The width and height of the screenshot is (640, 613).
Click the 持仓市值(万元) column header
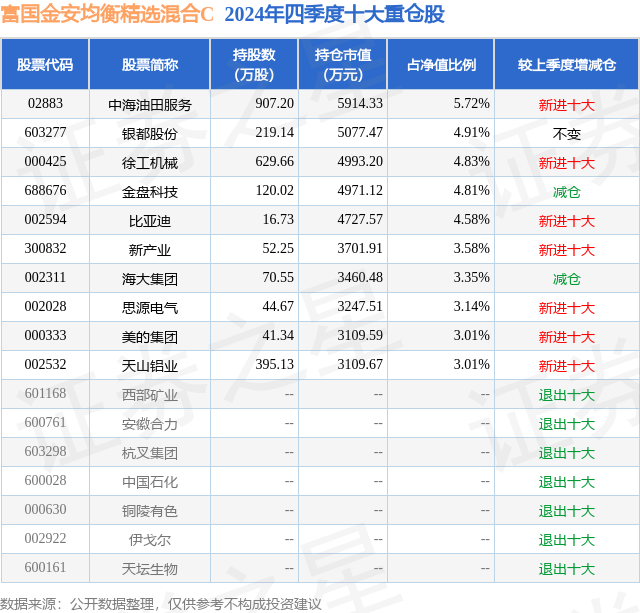[343, 64]
